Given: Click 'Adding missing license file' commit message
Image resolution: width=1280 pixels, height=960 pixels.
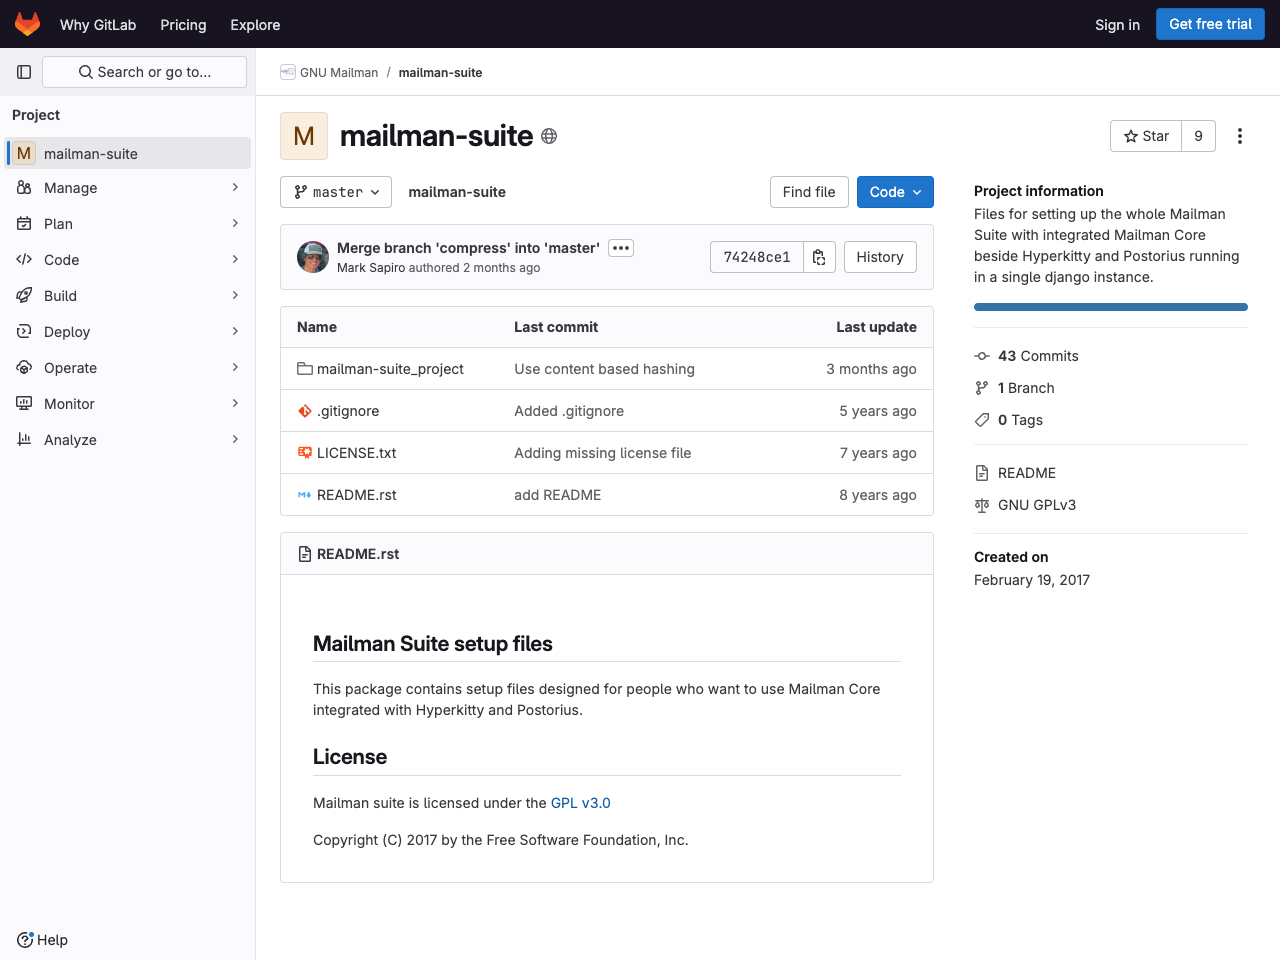Looking at the screenshot, I should pos(602,453).
